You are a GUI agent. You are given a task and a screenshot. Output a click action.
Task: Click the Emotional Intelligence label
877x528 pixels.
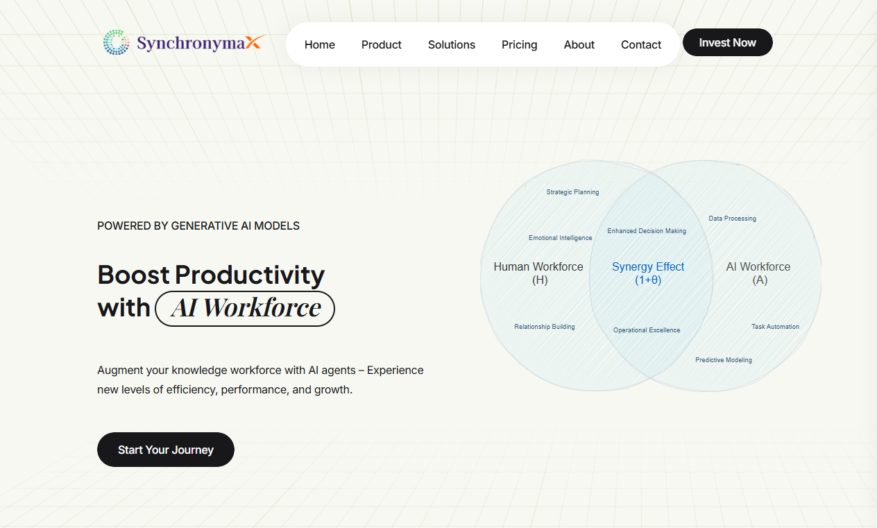560,238
